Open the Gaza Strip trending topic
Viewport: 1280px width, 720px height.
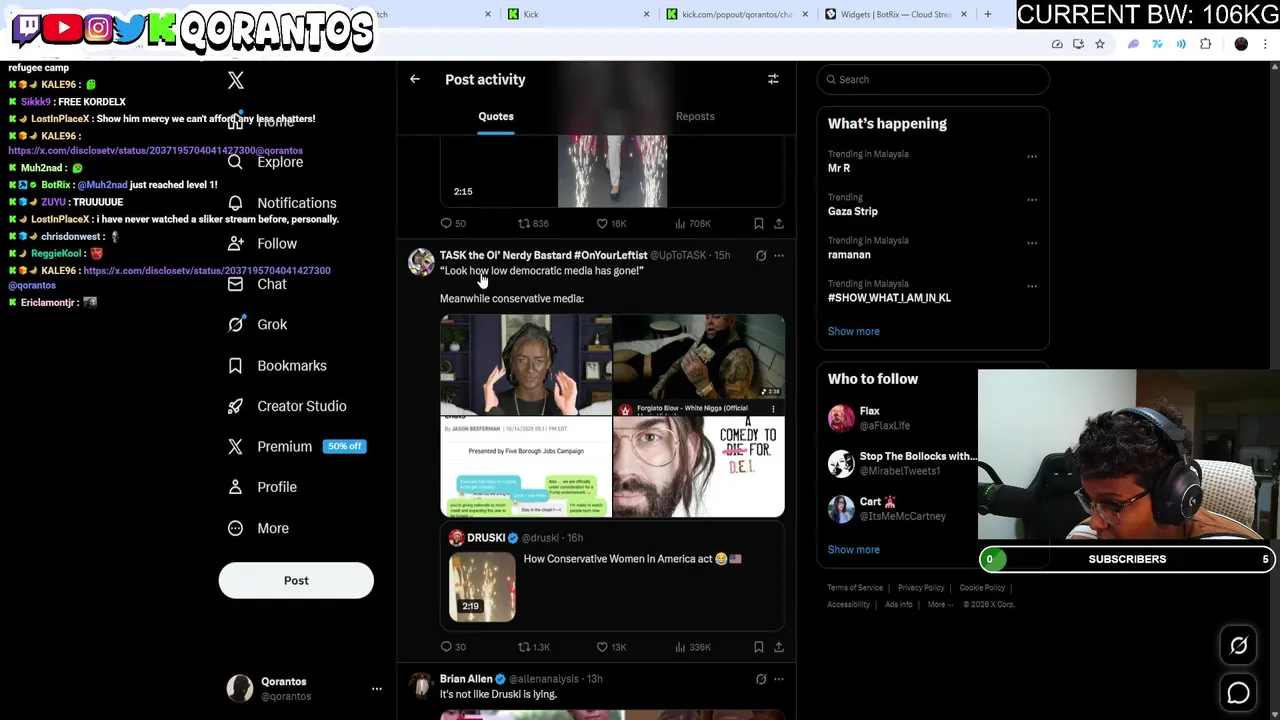(853, 211)
